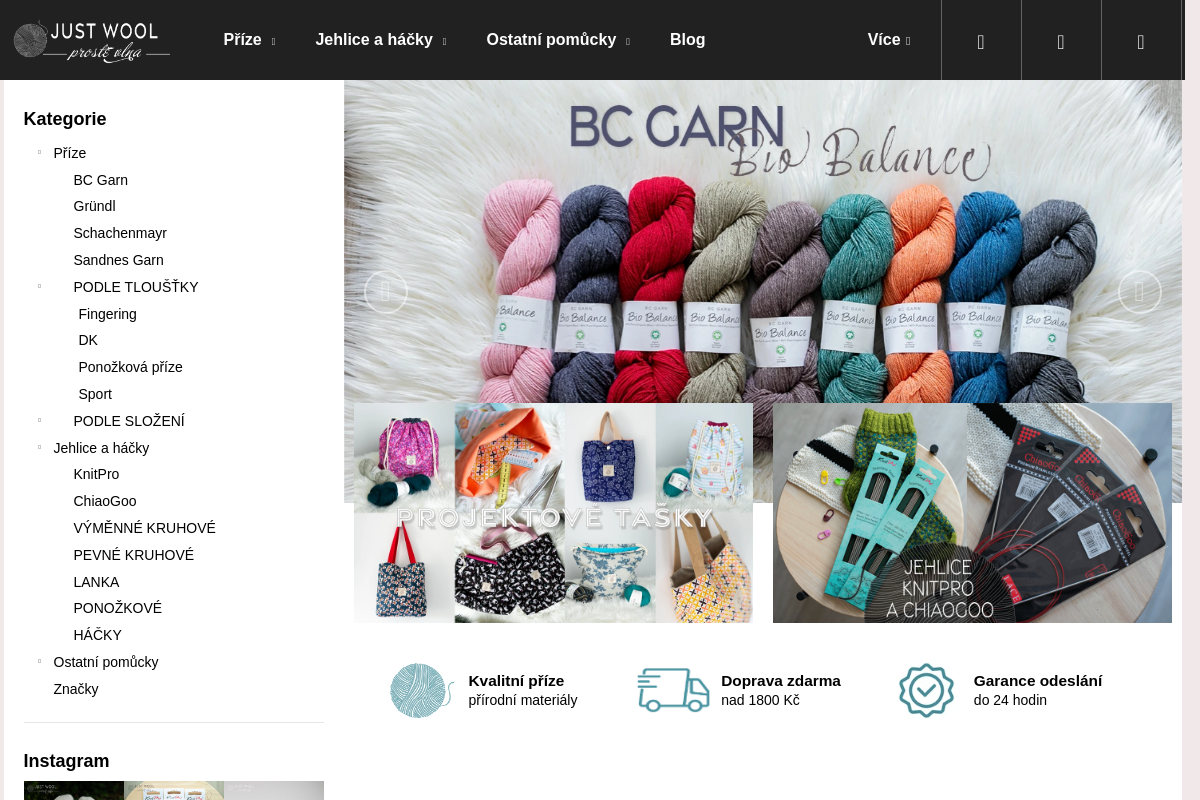The height and width of the screenshot is (800, 1200).
Task: Open the search icon in header
Action: [x=981, y=42]
